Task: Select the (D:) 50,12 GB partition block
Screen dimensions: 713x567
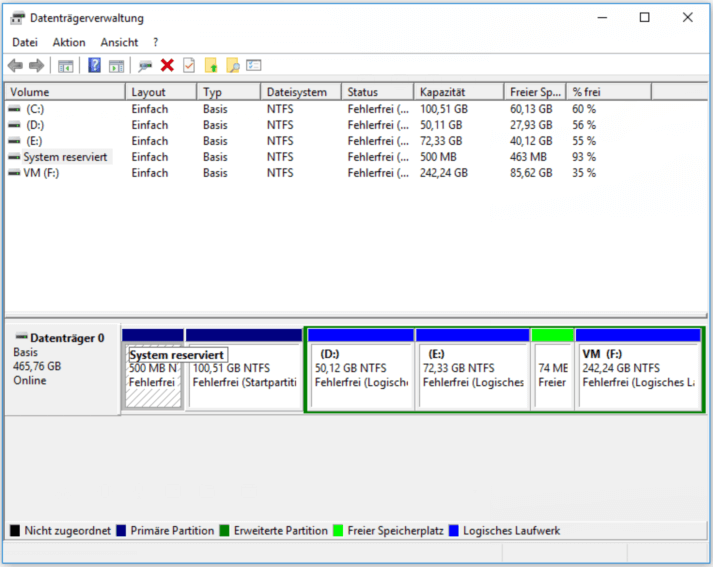Action: (x=361, y=370)
